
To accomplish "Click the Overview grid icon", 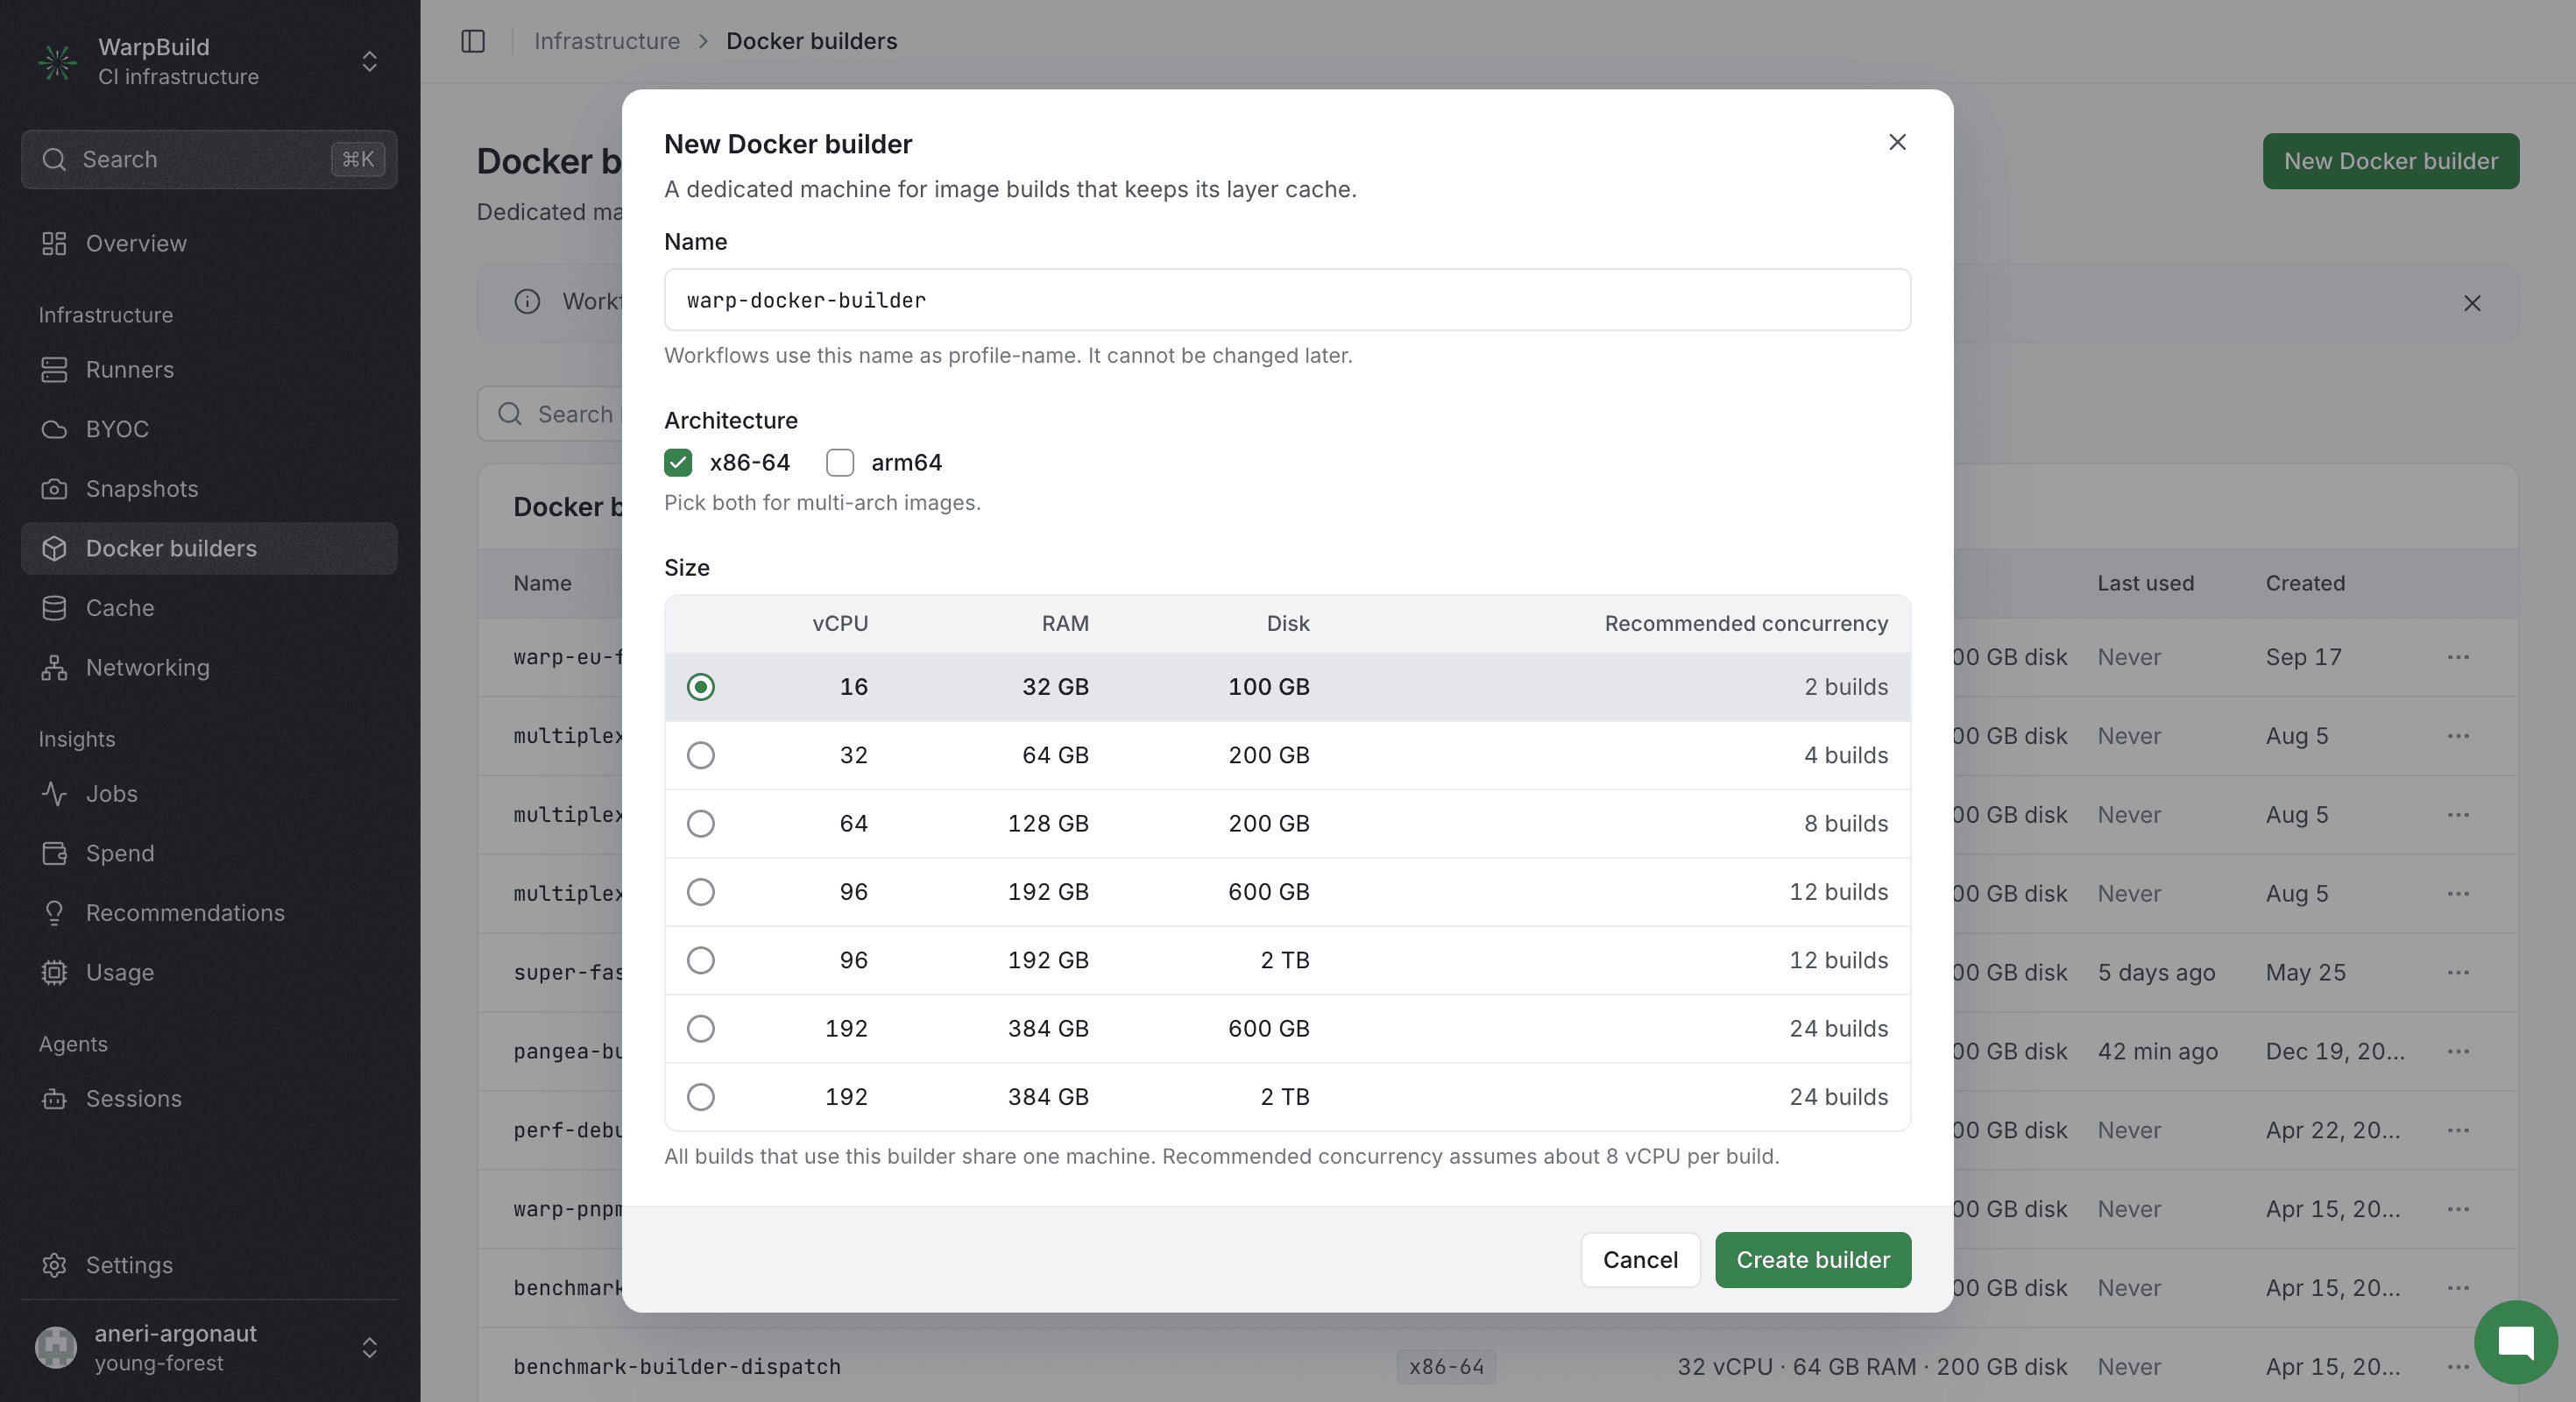I will 54,243.
